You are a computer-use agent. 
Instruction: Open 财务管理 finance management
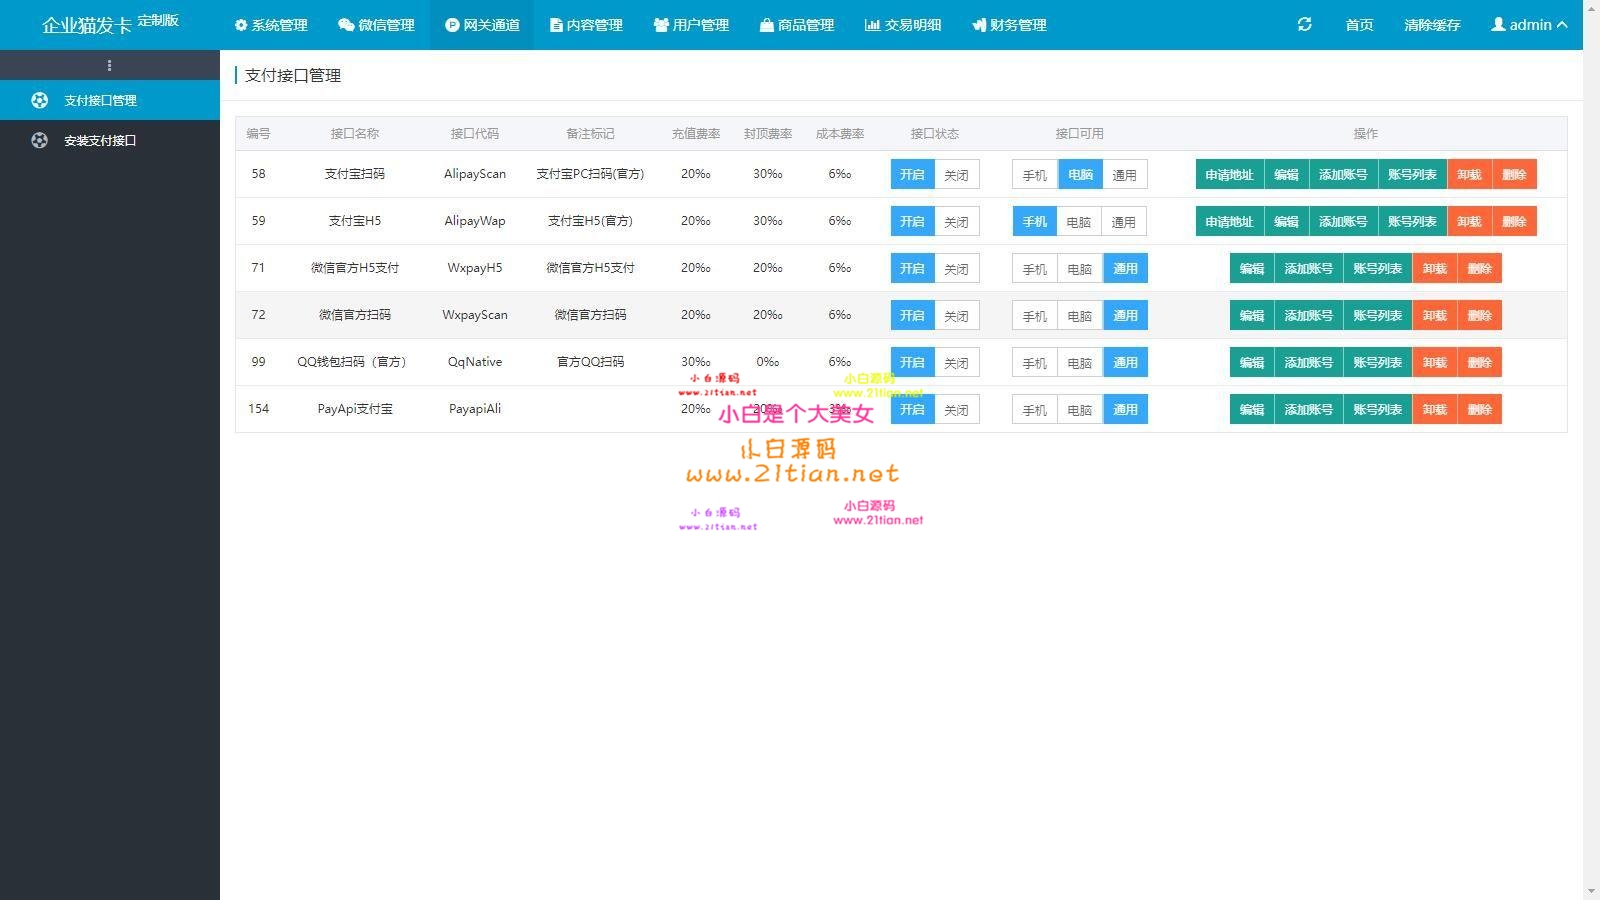(x=1008, y=25)
